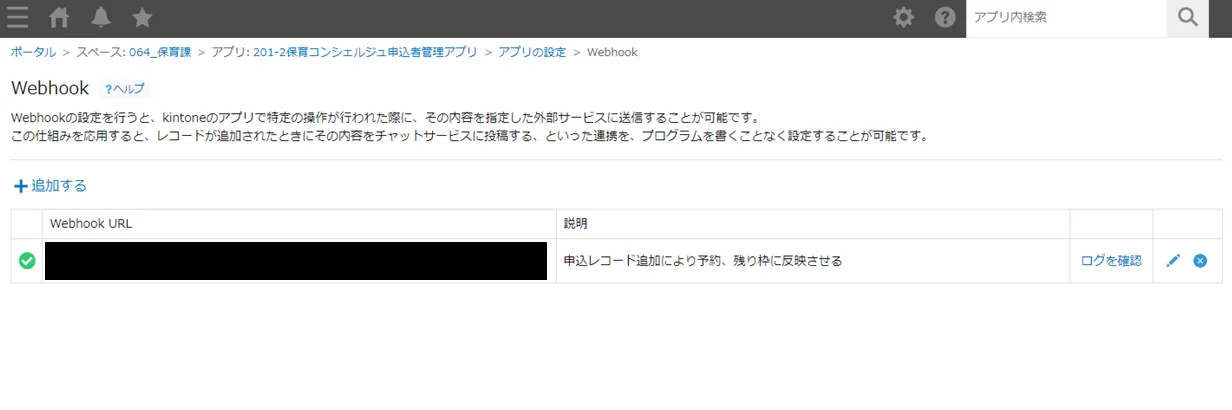Edit the webhook with pencil icon

[x=1173, y=261]
